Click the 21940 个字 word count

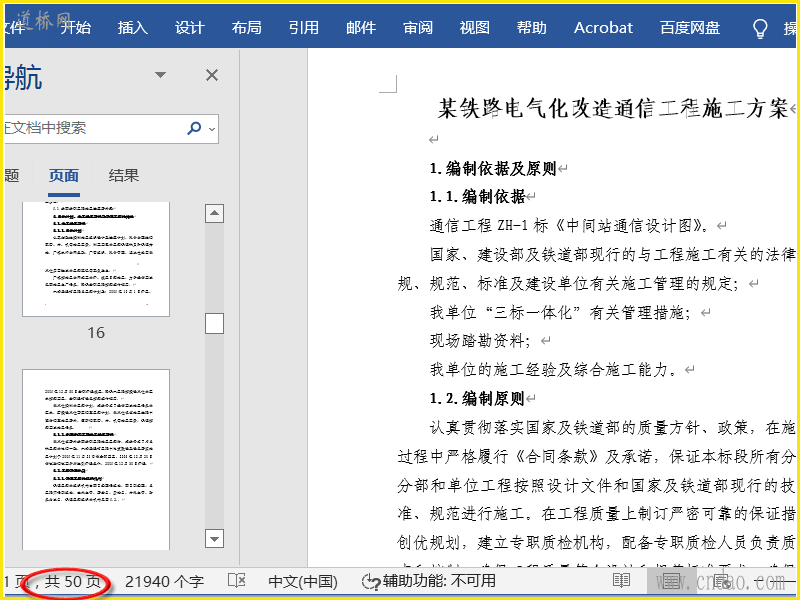pos(164,581)
